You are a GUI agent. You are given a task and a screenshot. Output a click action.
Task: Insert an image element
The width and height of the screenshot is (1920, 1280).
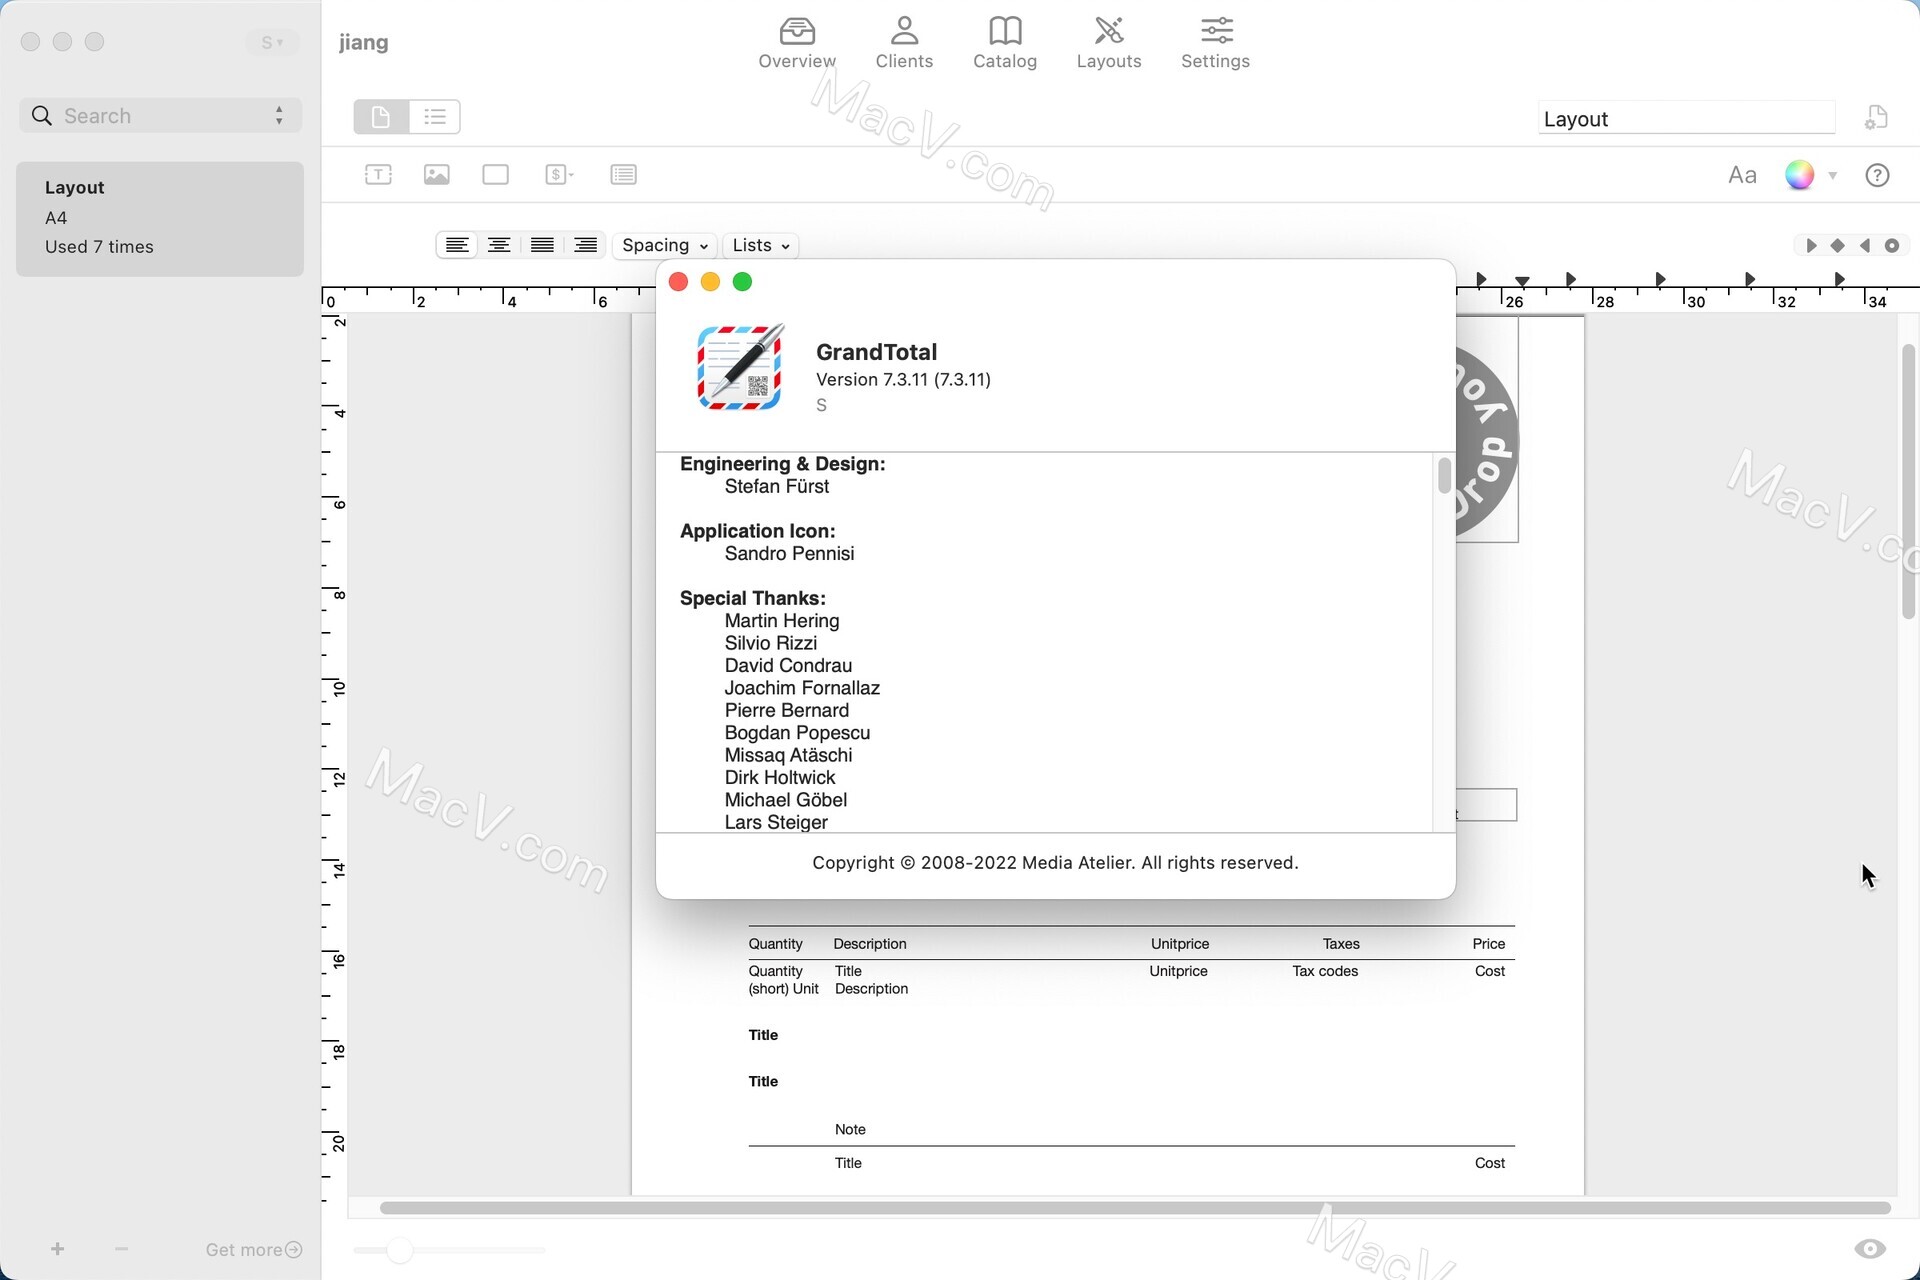tap(437, 174)
